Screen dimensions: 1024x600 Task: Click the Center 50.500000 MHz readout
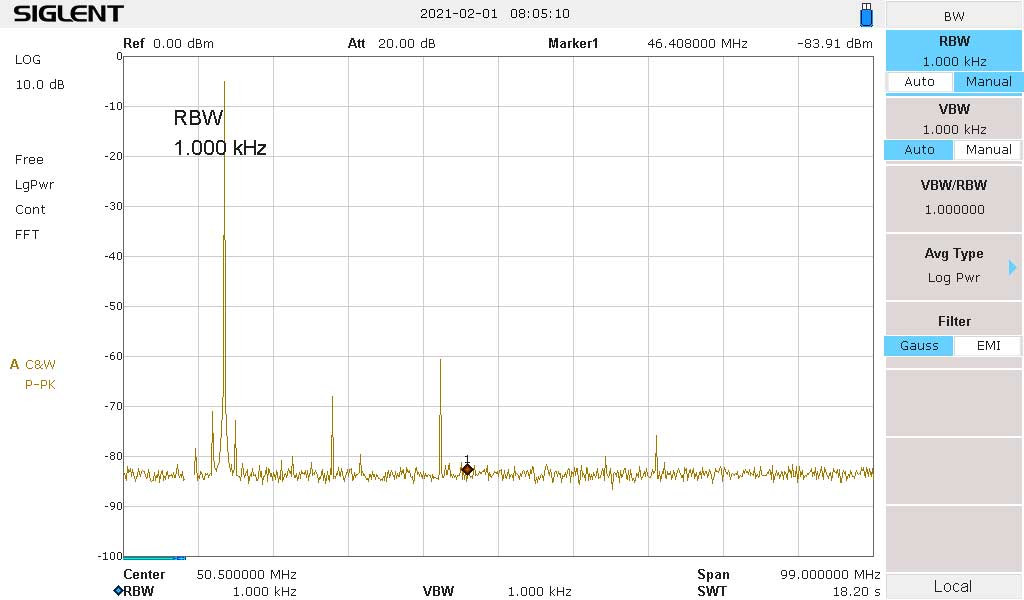click(209, 575)
